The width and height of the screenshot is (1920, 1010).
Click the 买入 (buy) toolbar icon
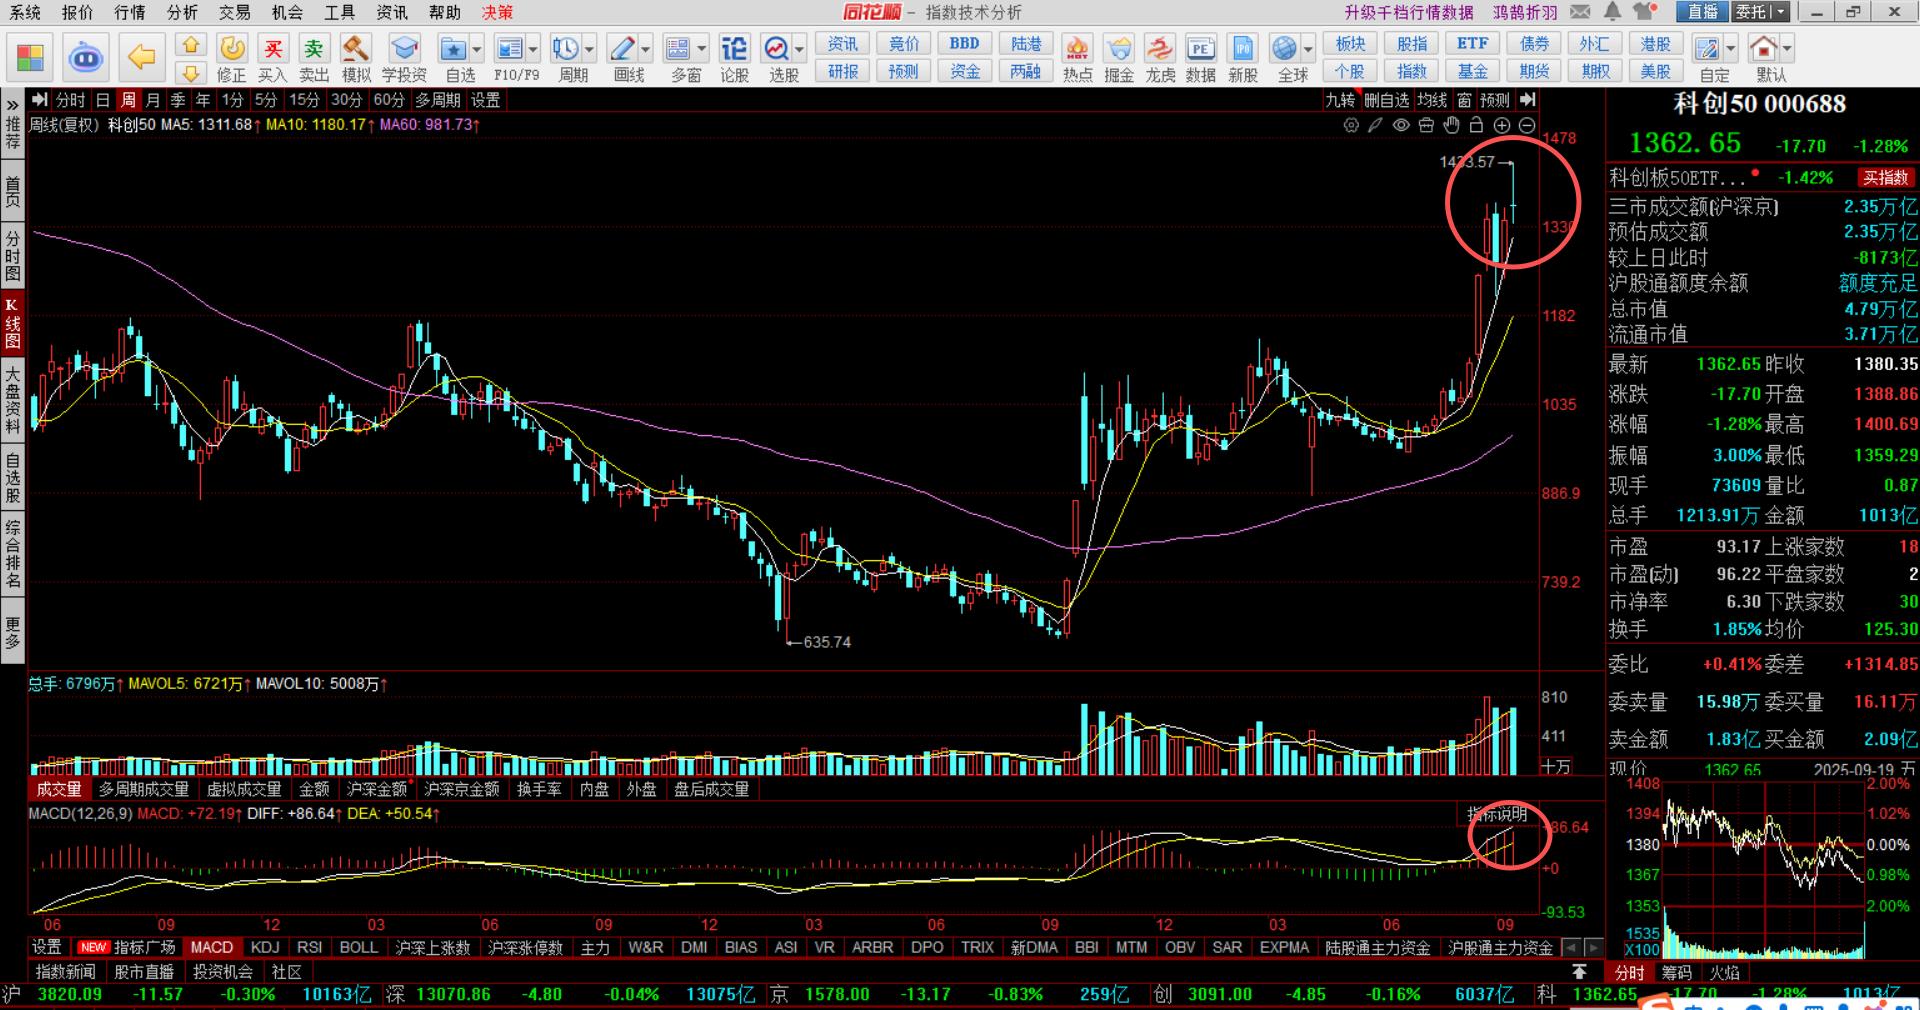272,57
